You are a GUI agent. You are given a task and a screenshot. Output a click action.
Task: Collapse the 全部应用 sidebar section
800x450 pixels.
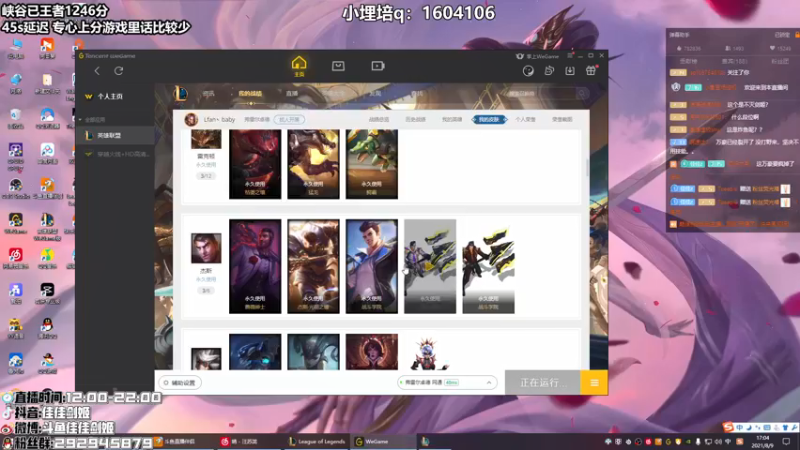tap(92, 119)
